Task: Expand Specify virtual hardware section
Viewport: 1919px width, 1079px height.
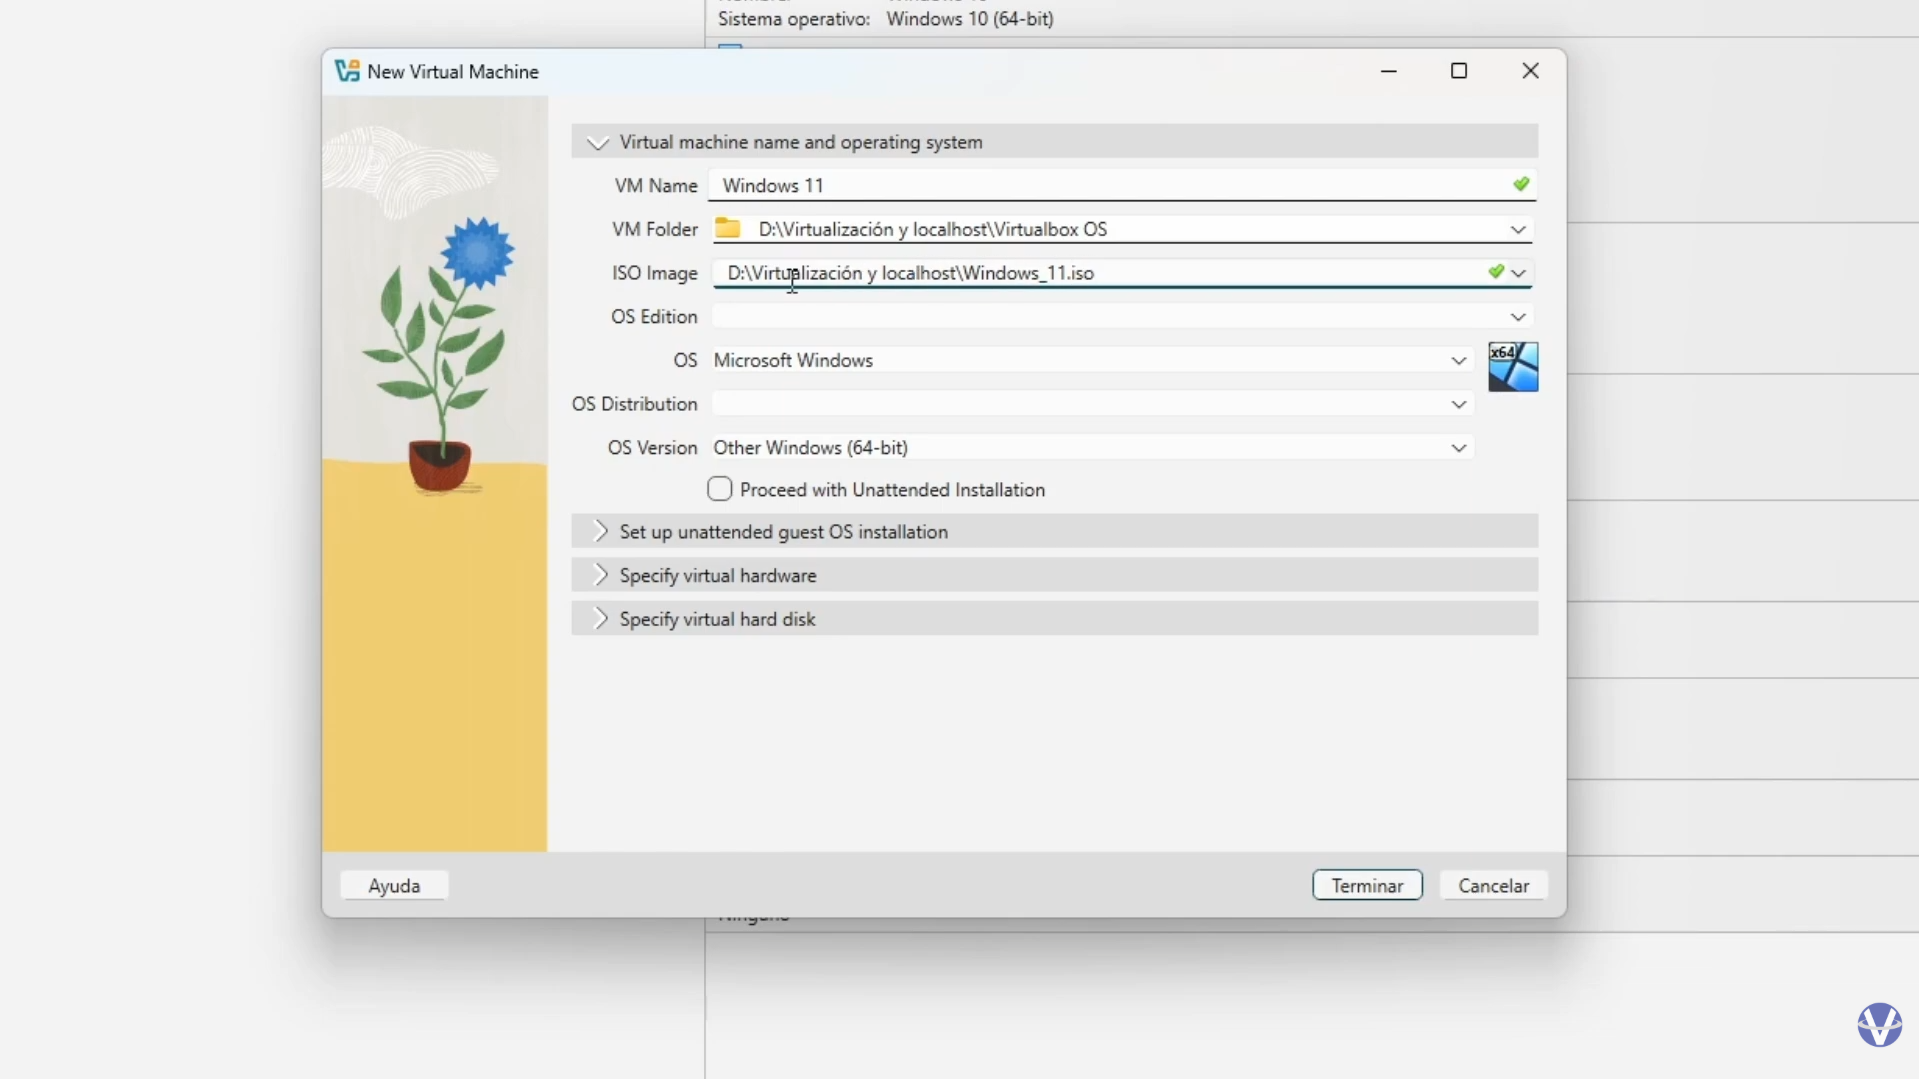Action: (600, 575)
